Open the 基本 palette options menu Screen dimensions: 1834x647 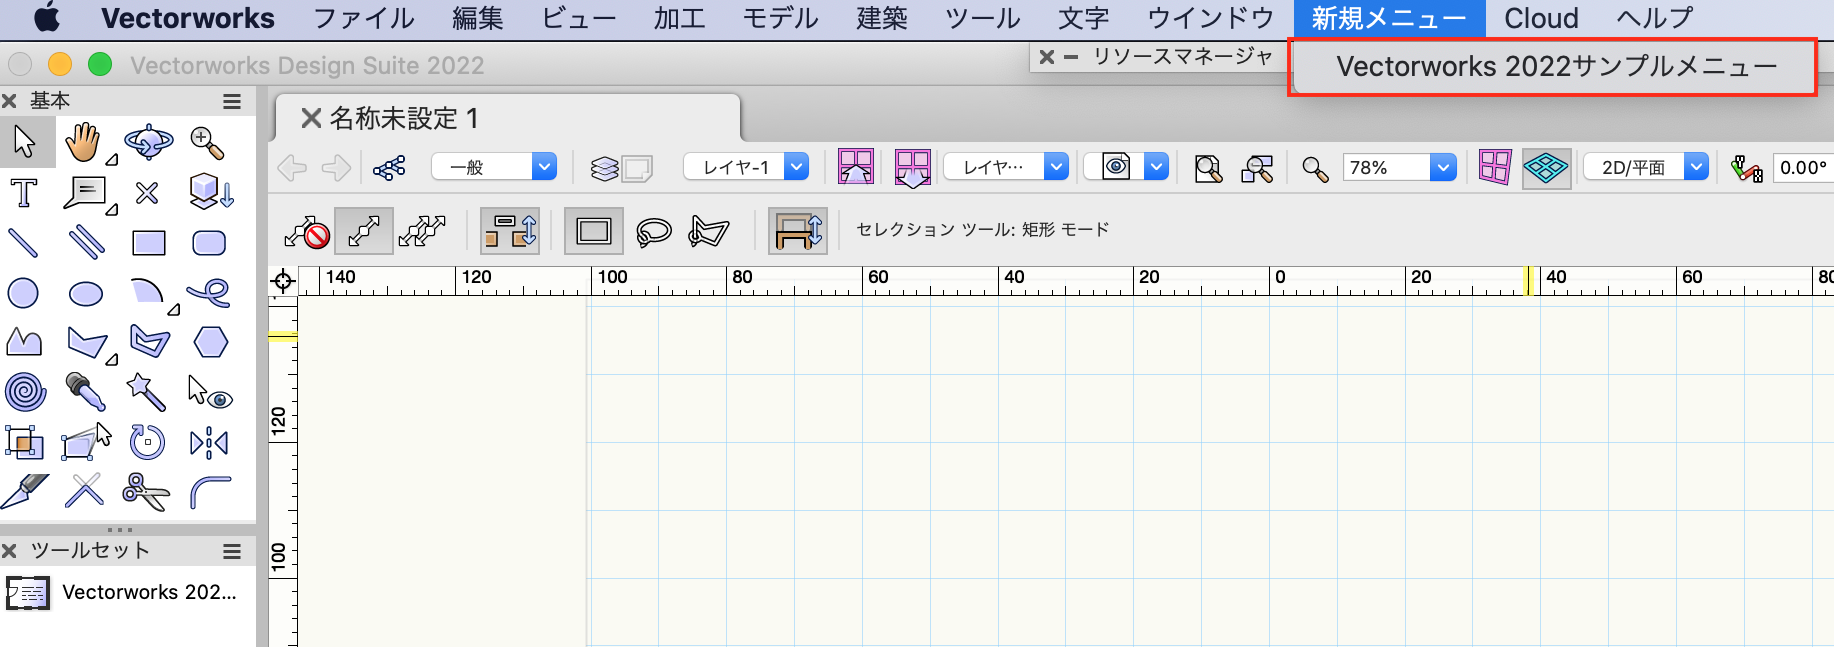(232, 101)
